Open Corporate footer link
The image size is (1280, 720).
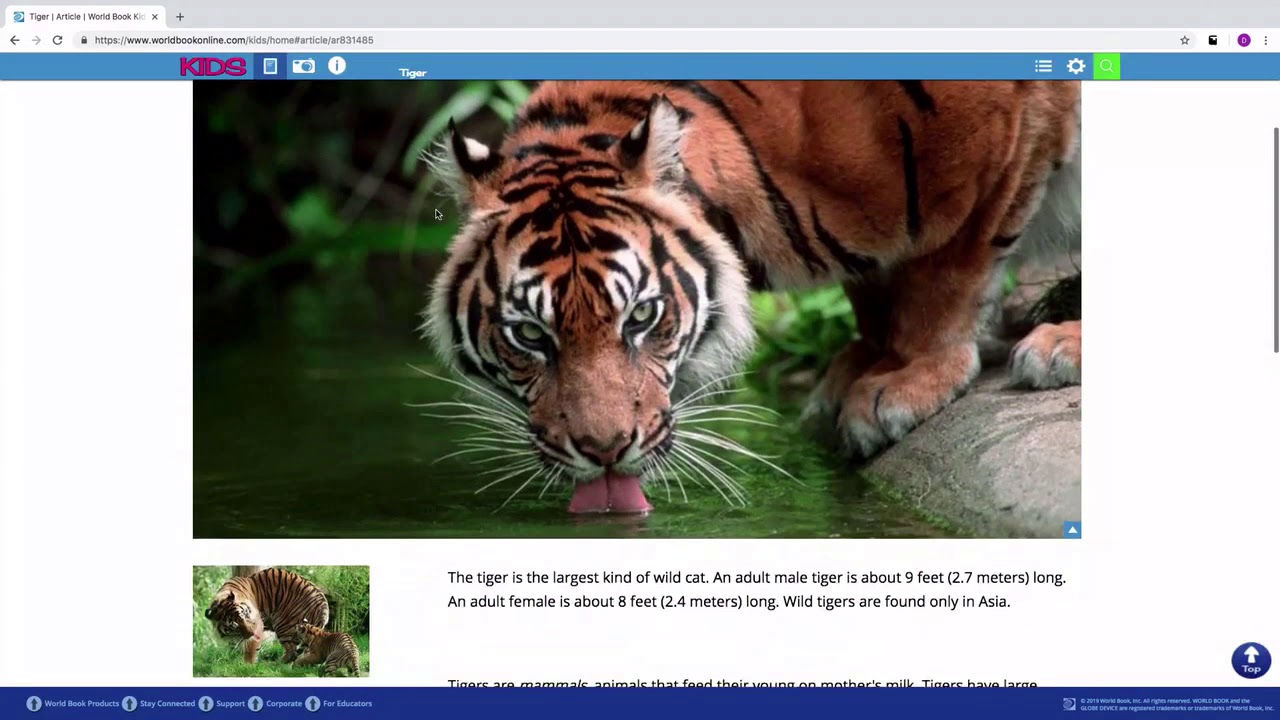tap(284, 704)
